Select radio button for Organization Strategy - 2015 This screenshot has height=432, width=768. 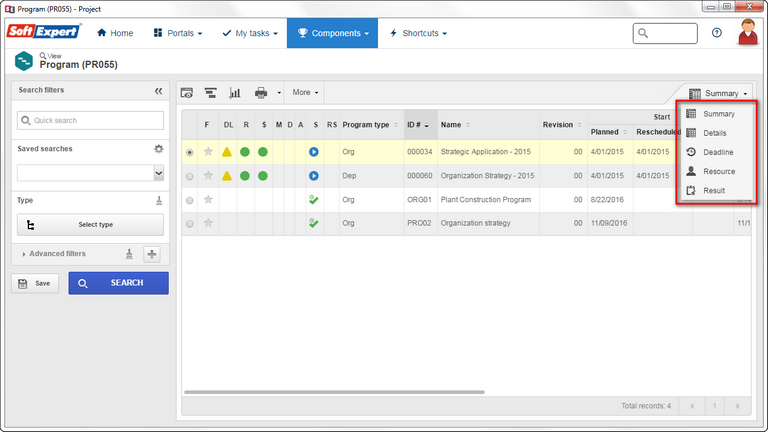pos(190,176)
